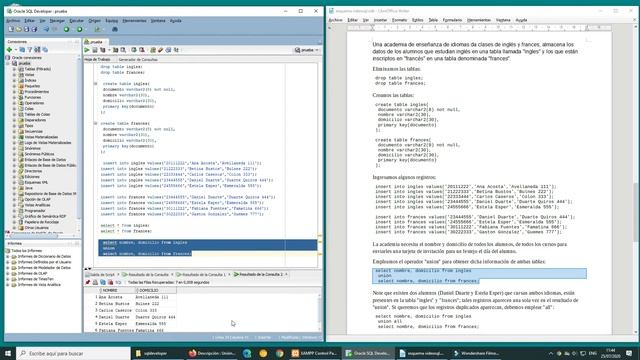Click the green Back navigation arrow
Image resolution: width=640 pixels, height=360 pixels.
tap(67, 29)
